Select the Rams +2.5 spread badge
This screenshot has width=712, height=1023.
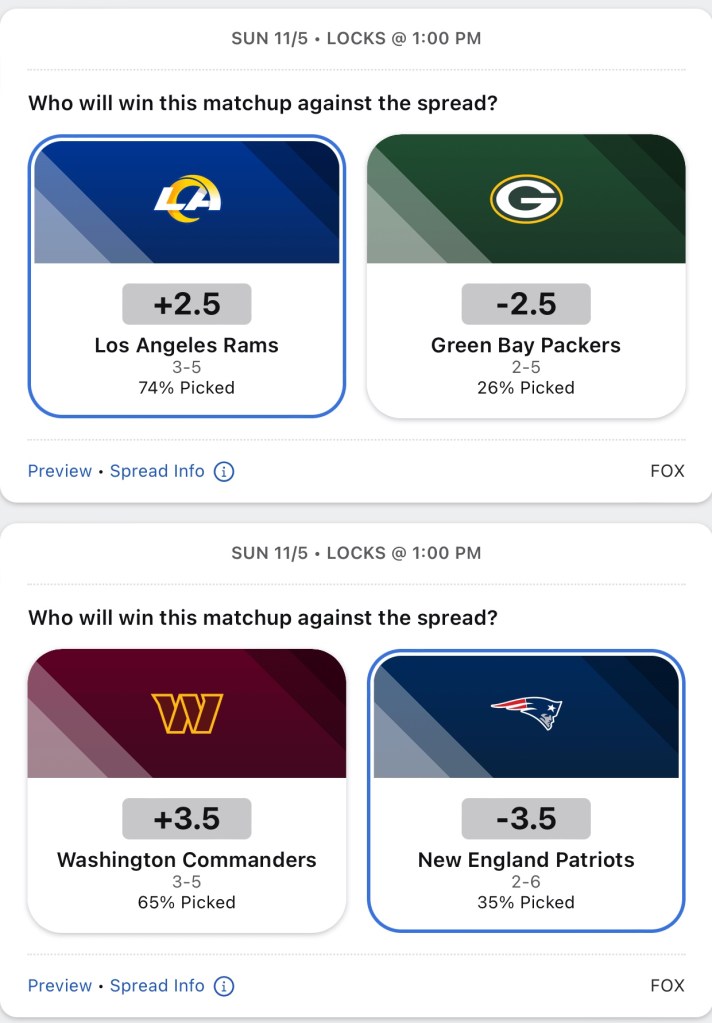[187, 304]
